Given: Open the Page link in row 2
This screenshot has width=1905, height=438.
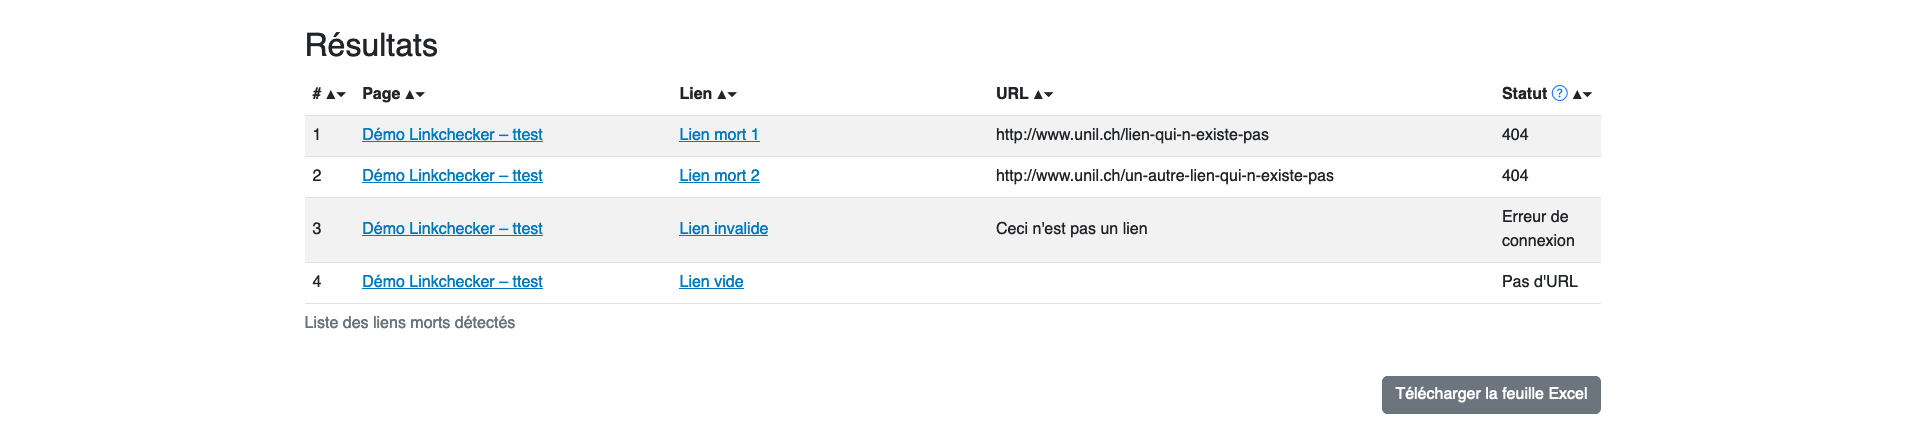Looking at the screenshot, I should pyautogui.click(x=452, y=176).
